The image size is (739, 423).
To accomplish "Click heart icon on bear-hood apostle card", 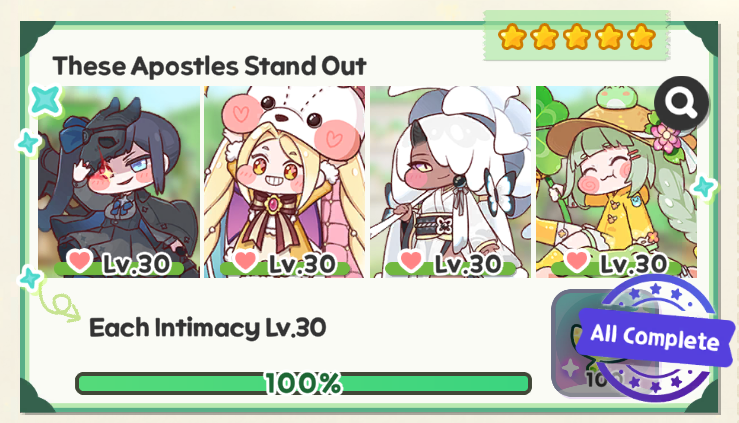I will (245, 260).
